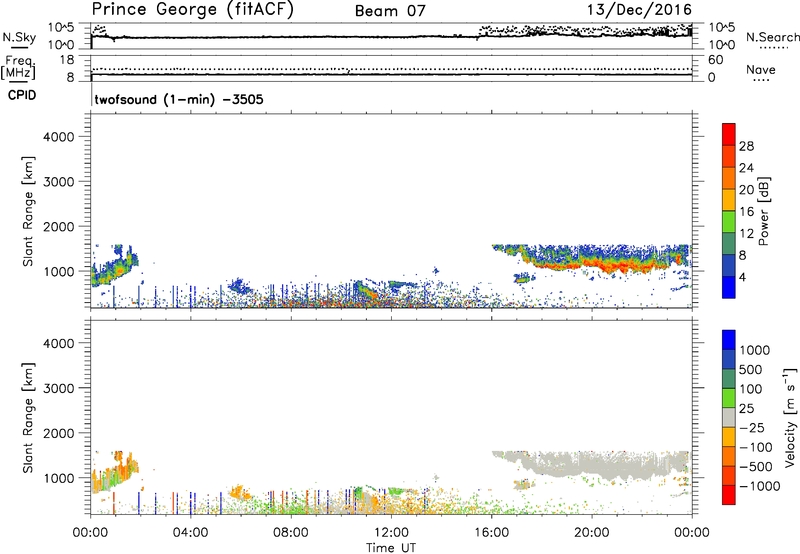The width and height of the screenshot is (800, 554).
Task: Click the velocity panel 'Slant Range [km]' axis label
Action: pos(28,418)
